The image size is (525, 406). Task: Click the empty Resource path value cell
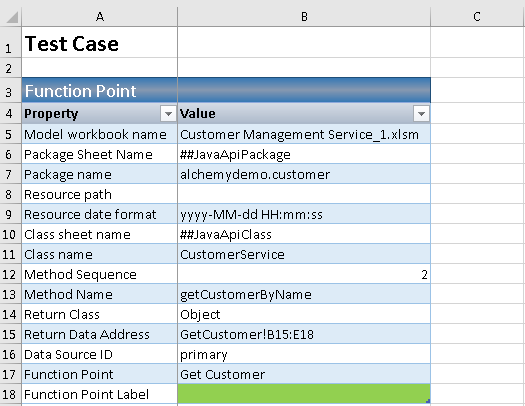[x=304, y=194]
